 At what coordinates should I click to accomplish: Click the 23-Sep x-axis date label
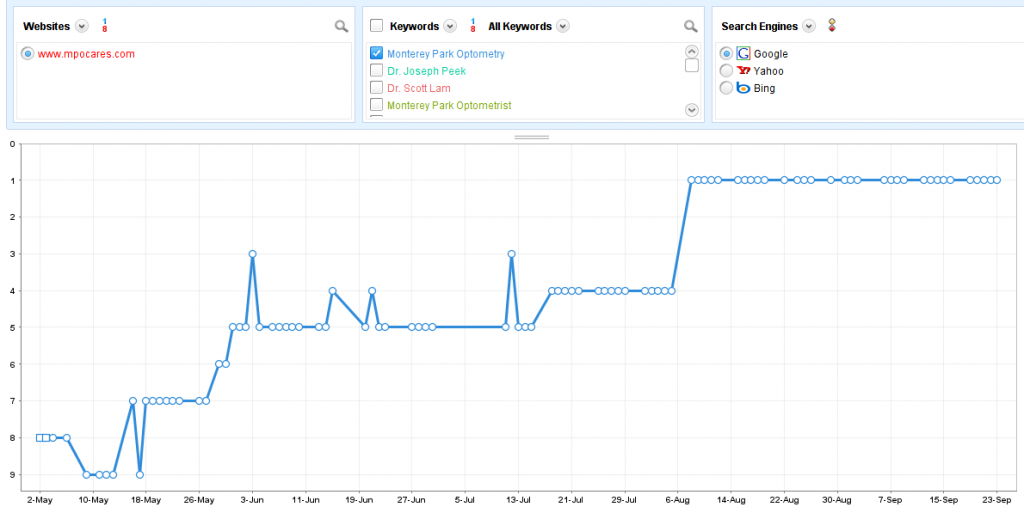[x=997, y=500]
